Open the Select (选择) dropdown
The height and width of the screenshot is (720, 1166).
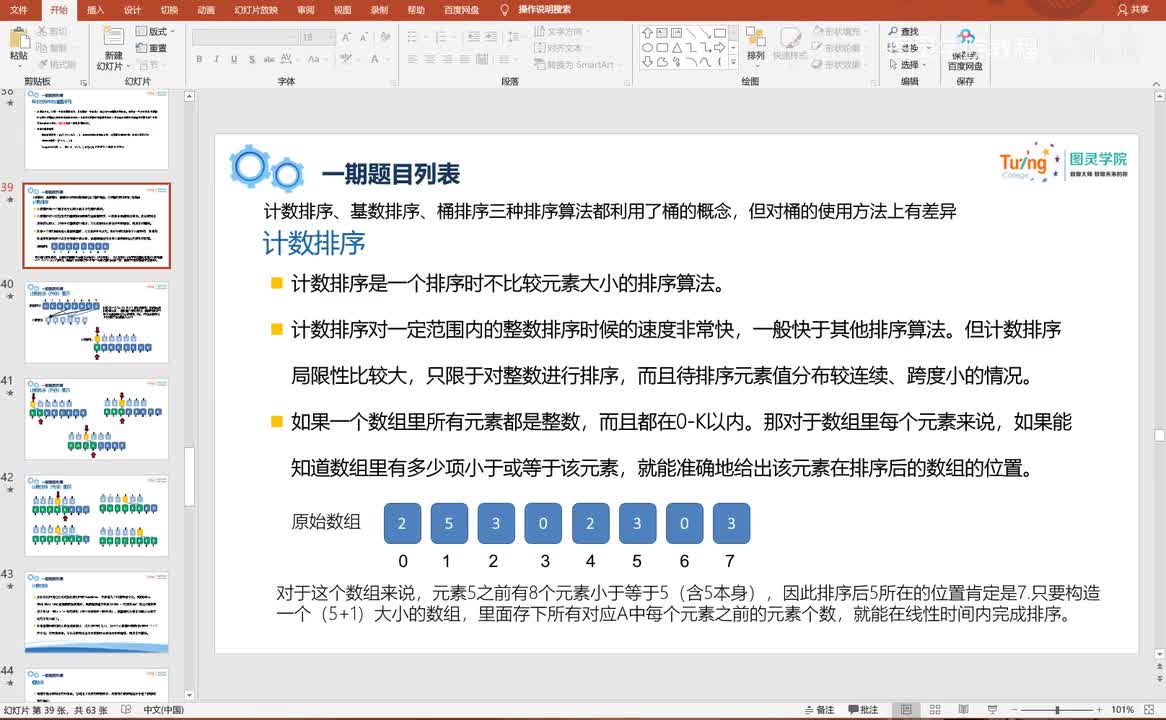pyautogui.click(x=907, y=65)
